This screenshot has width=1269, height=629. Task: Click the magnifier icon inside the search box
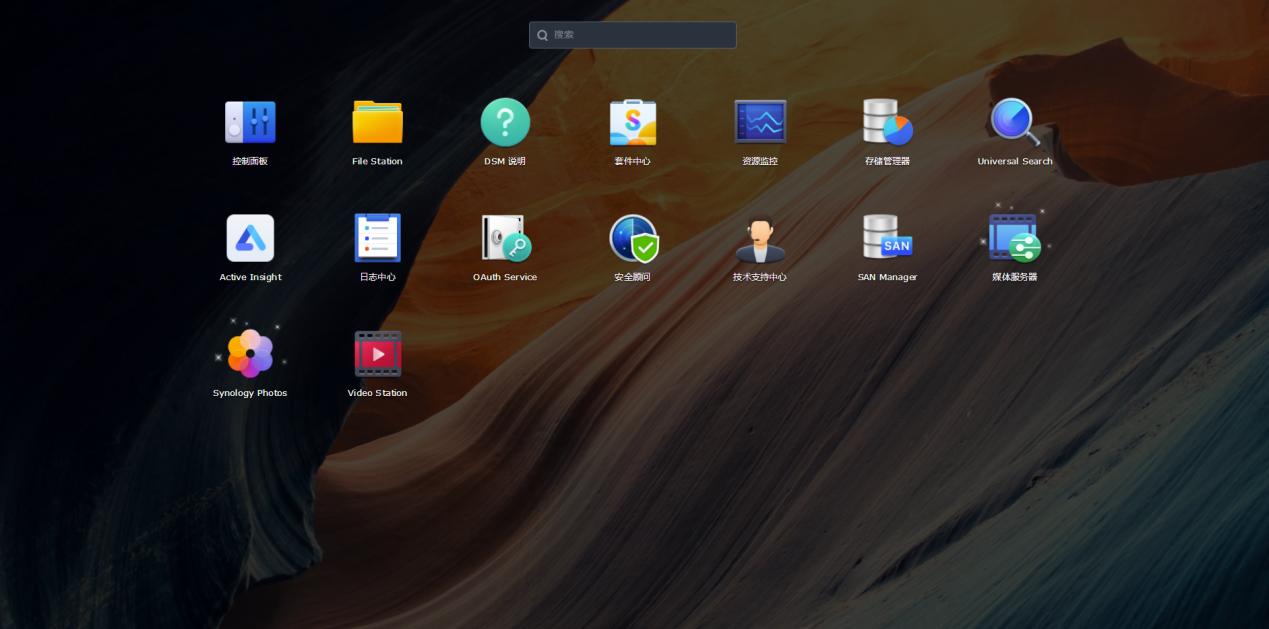click(543, 35)
